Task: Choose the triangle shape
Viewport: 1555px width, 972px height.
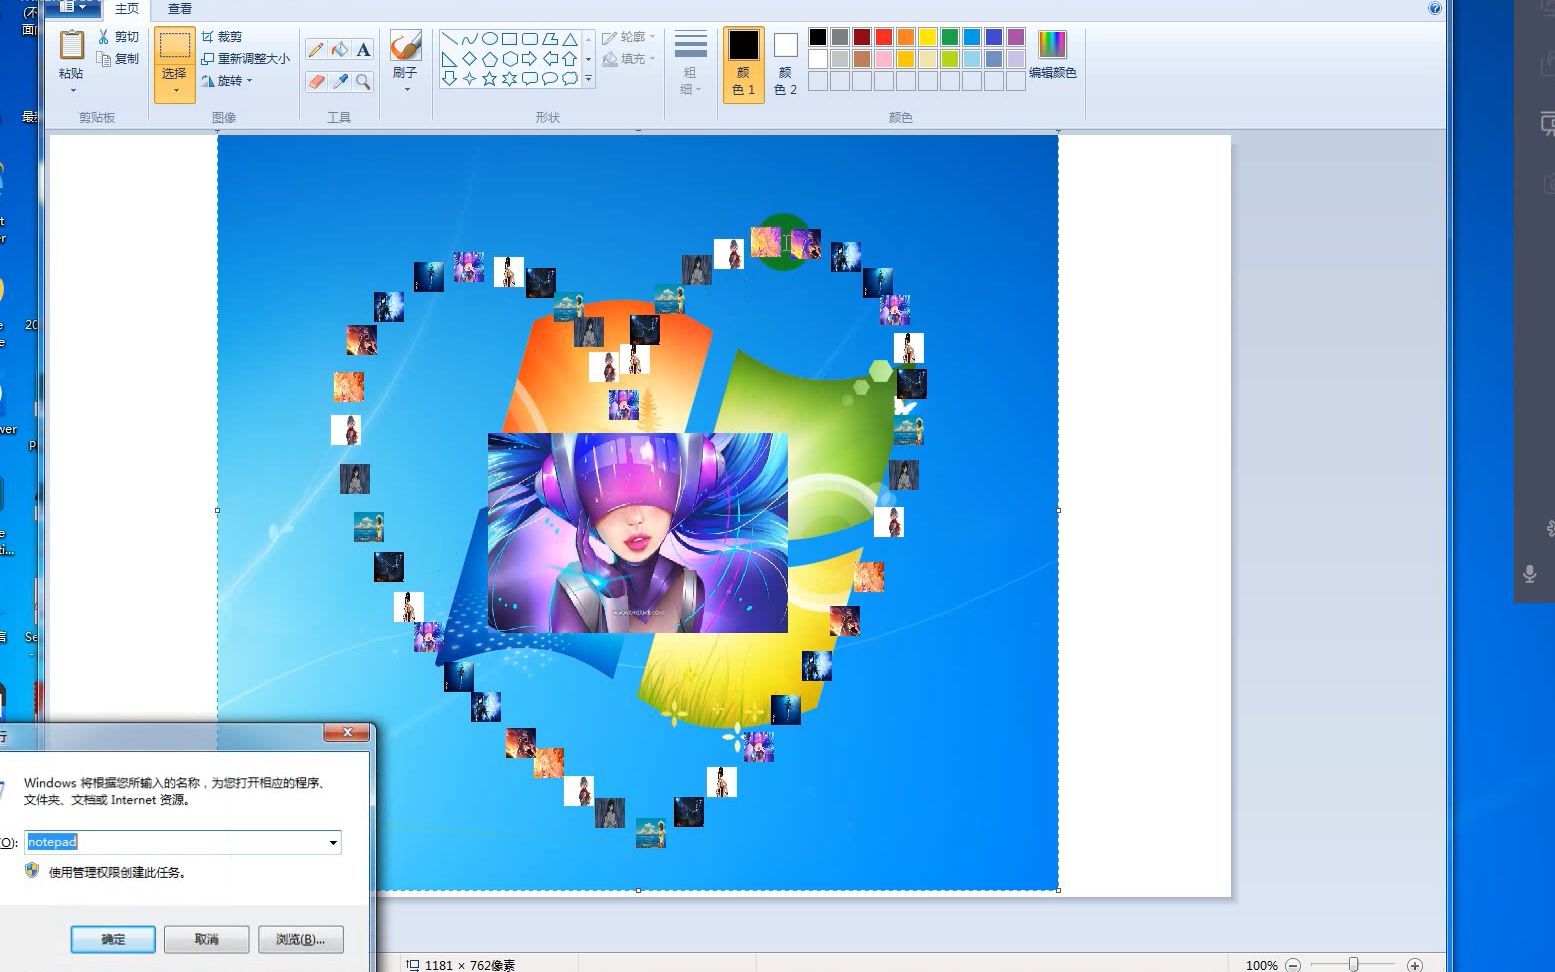Action: [569, 39]
